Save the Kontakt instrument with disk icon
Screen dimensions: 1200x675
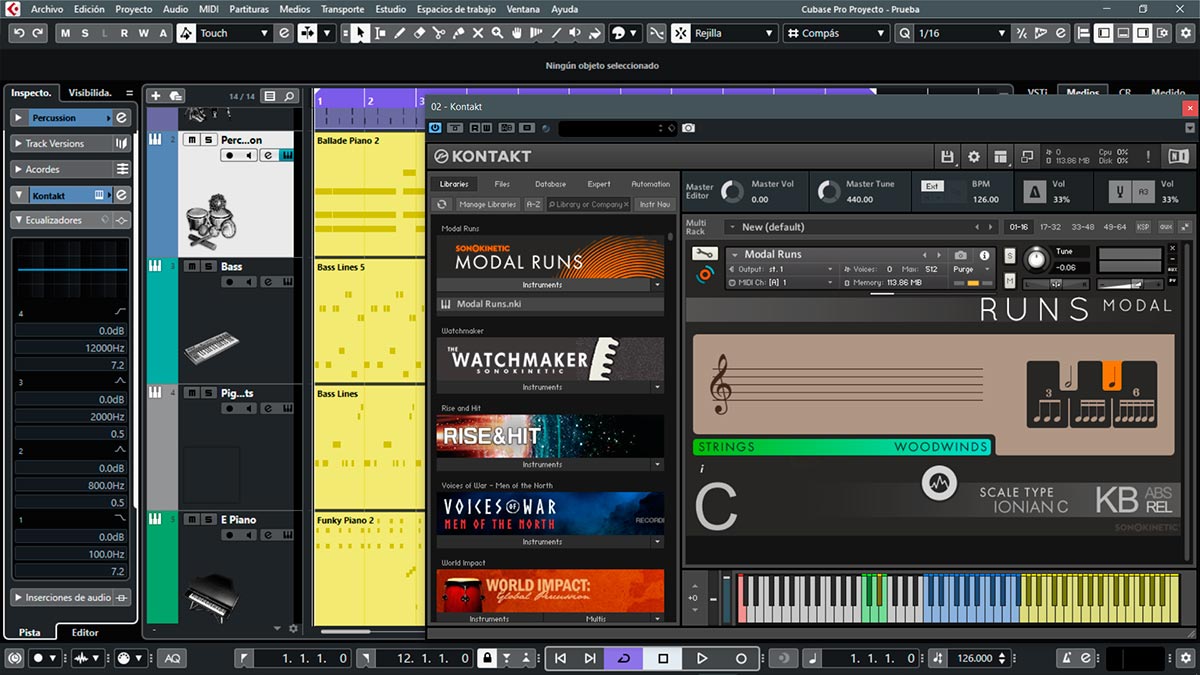947,157
